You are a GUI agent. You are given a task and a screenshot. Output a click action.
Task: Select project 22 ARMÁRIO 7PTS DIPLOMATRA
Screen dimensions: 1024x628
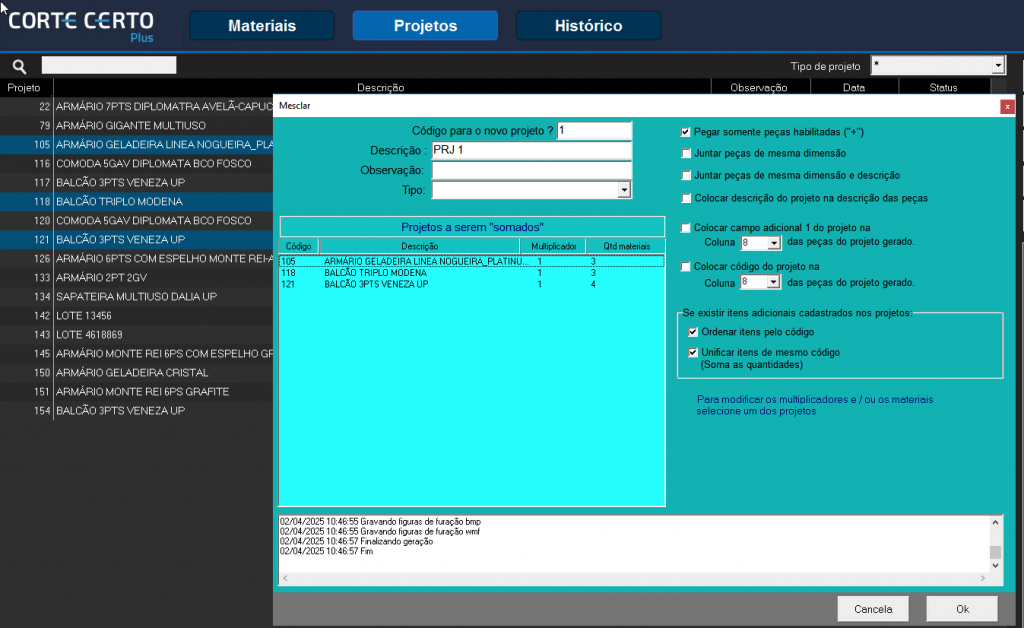point(136,106)
